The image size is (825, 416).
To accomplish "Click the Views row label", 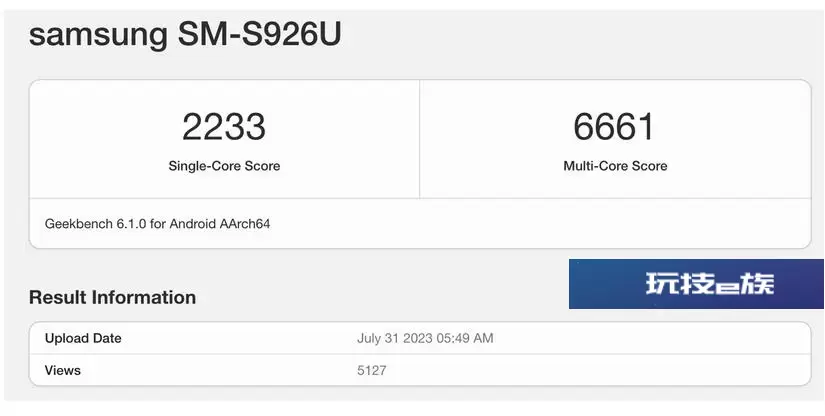I will point(63,370).
